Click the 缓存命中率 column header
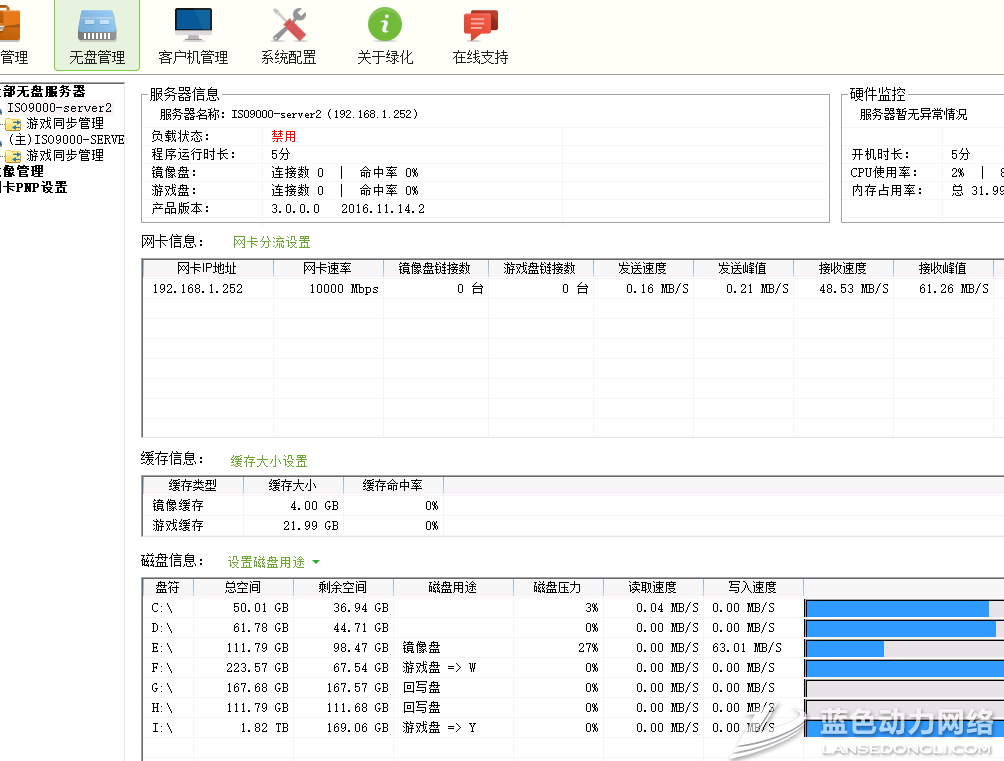 click(393, 485)
